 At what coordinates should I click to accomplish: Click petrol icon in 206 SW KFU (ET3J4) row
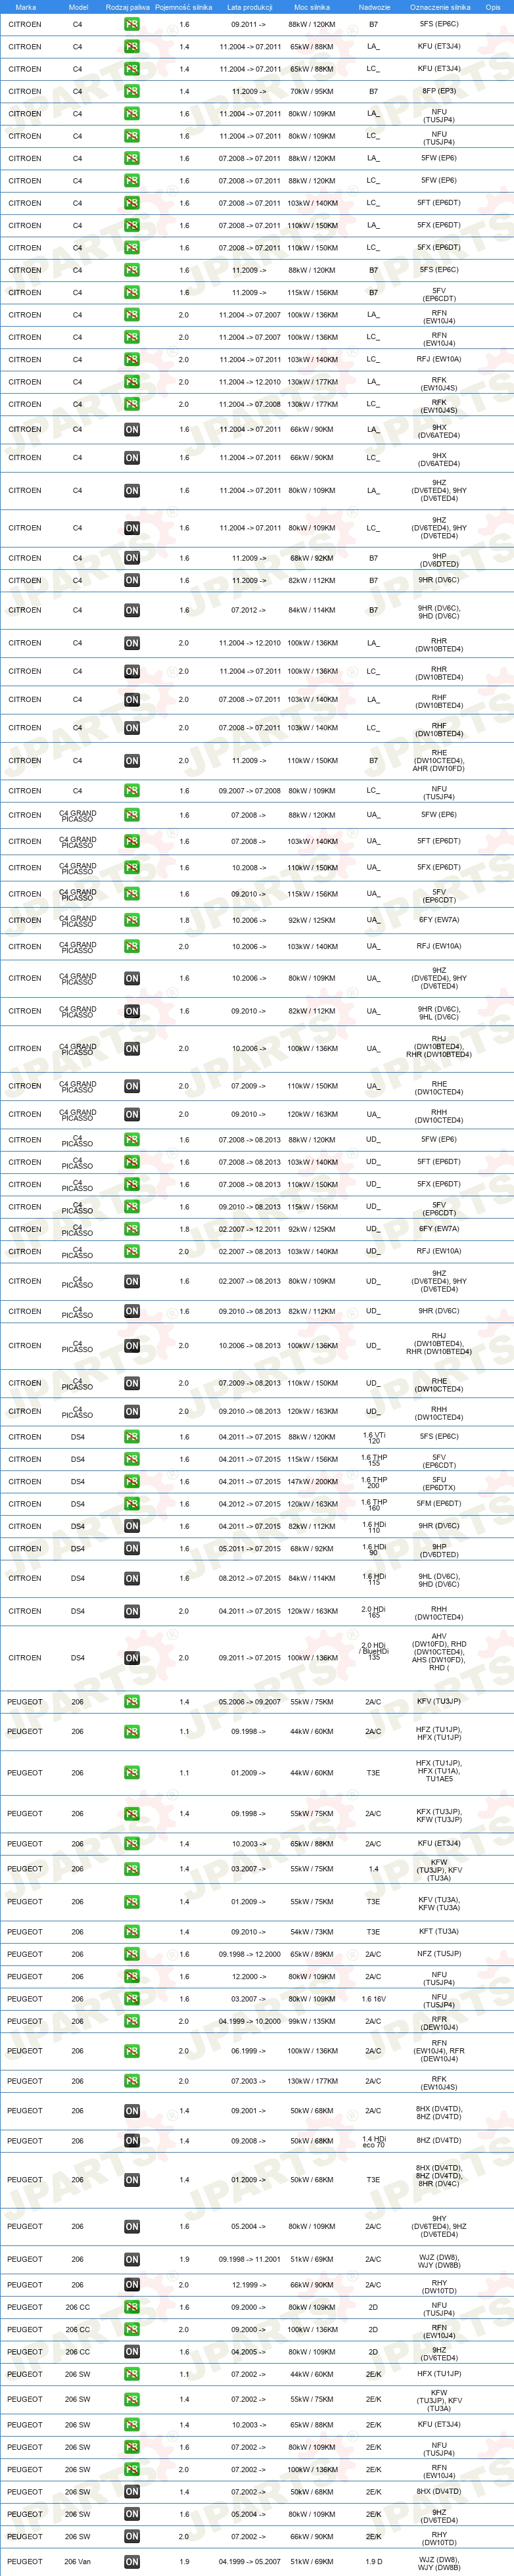[132, 2425]
